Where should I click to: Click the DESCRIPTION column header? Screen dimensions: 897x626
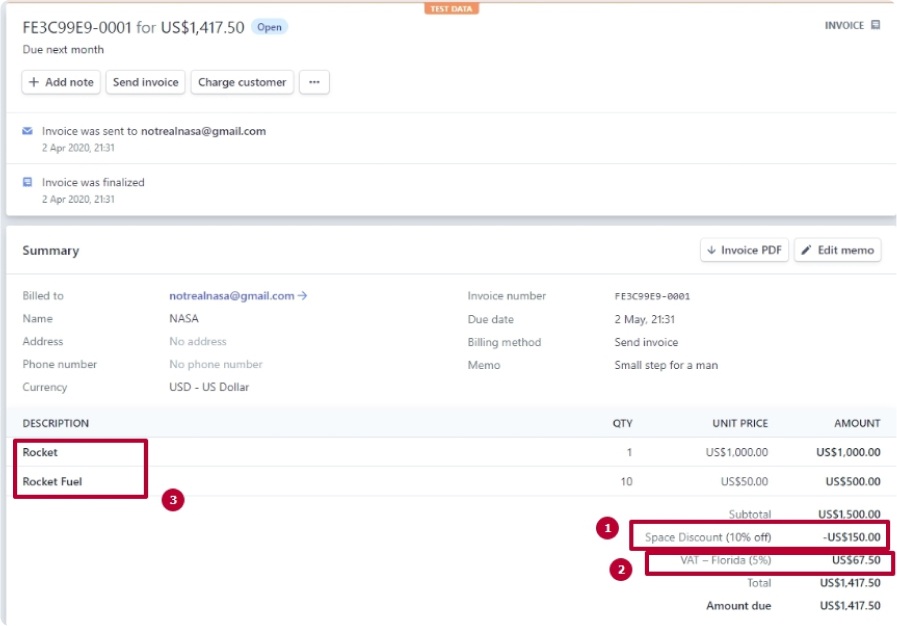[56, 423]
